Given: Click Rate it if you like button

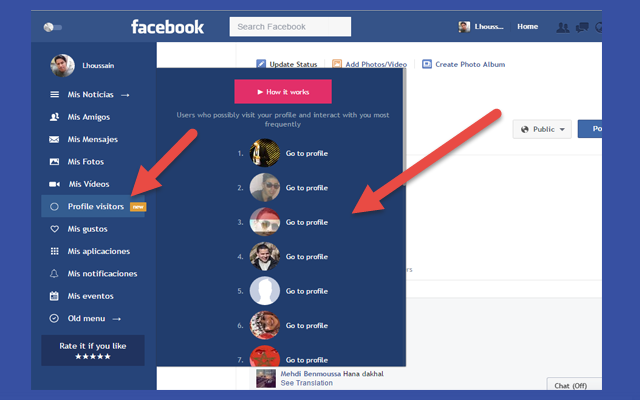Looking at the screenshot, I should (93, 351).
